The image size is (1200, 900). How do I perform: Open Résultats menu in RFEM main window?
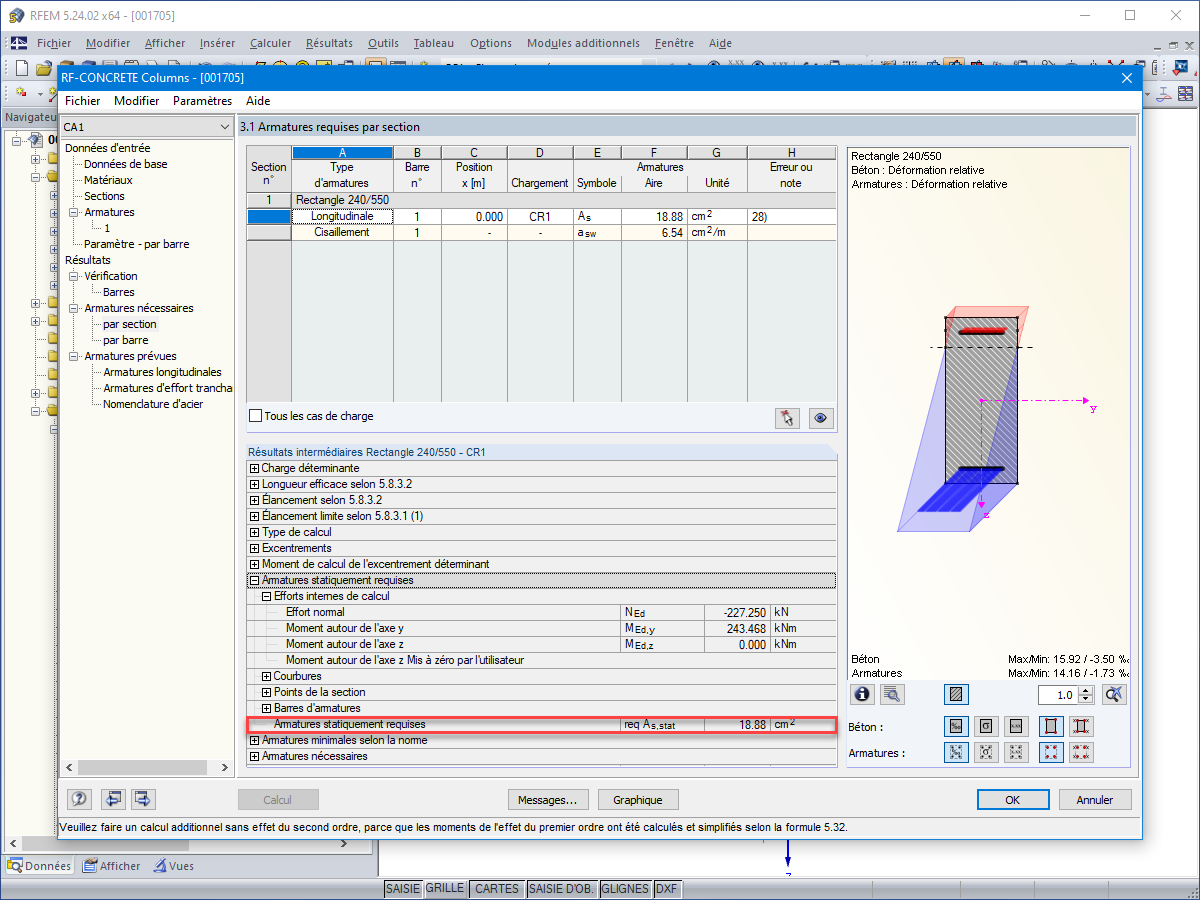click(329, 43)
